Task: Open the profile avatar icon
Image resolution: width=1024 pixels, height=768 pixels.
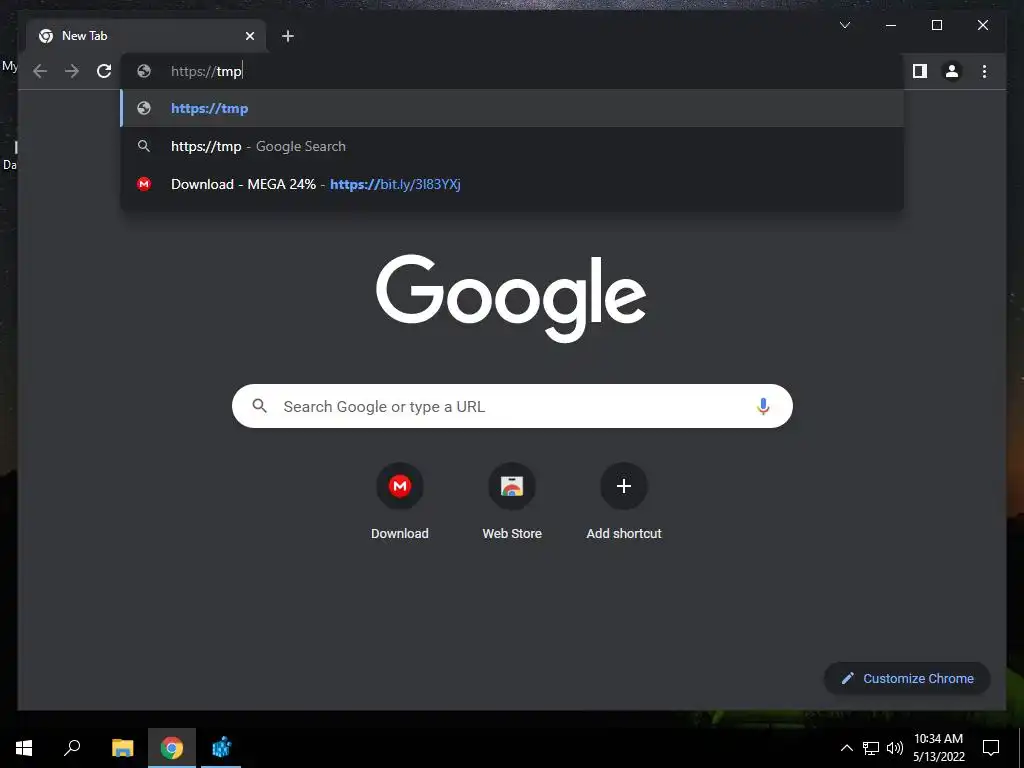Action: click(x=952, y=71)
